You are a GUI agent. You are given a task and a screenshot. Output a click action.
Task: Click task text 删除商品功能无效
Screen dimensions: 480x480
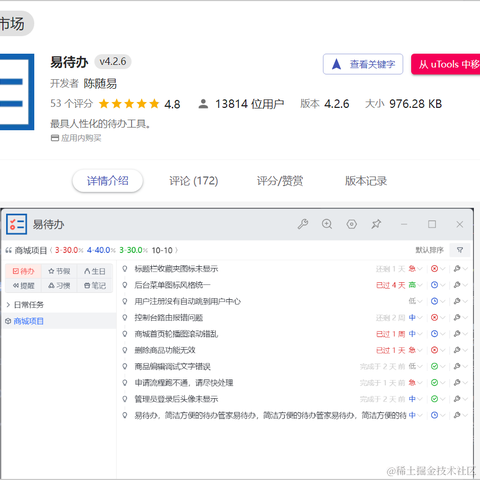tap(165, 350)
